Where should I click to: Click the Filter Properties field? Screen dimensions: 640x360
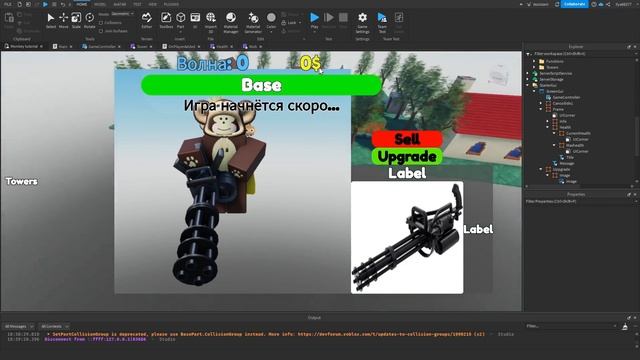point(580,201)
